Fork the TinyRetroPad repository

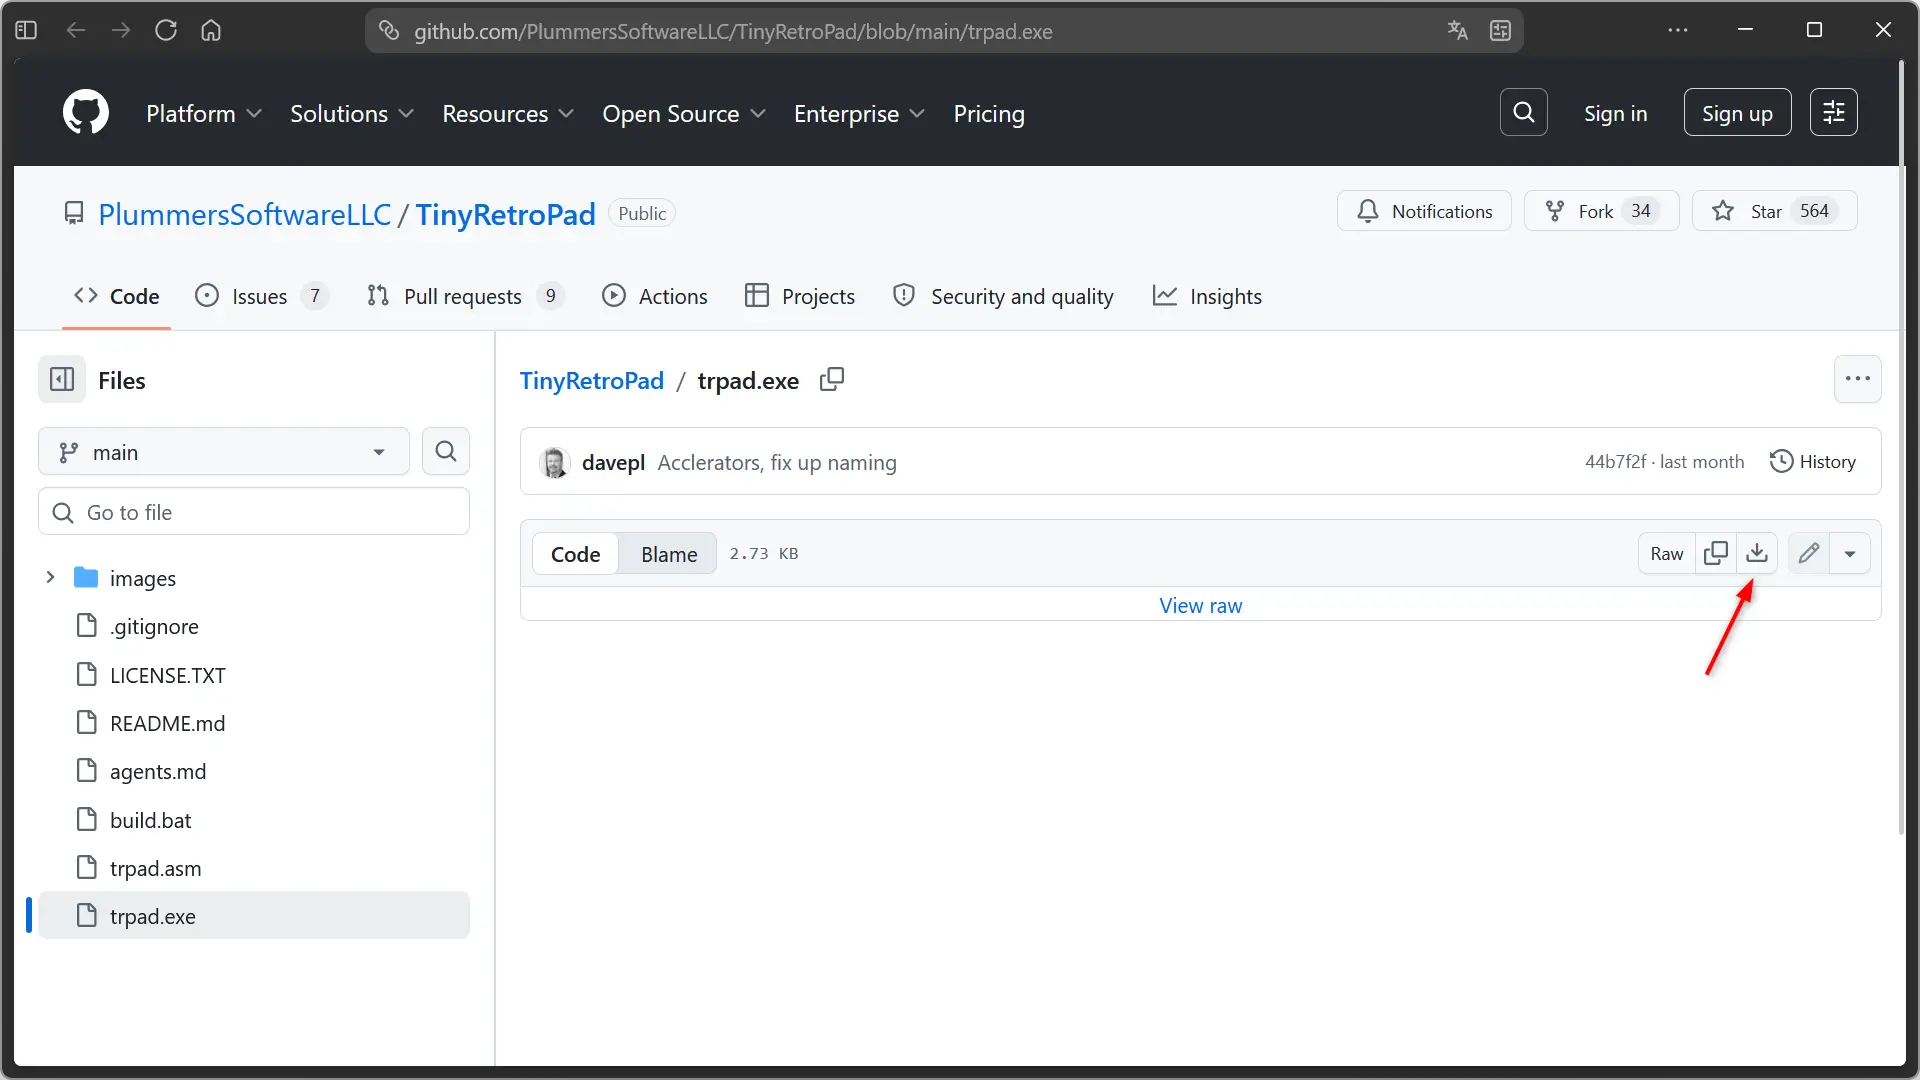pyautogui.click(x=1601, y=211)
